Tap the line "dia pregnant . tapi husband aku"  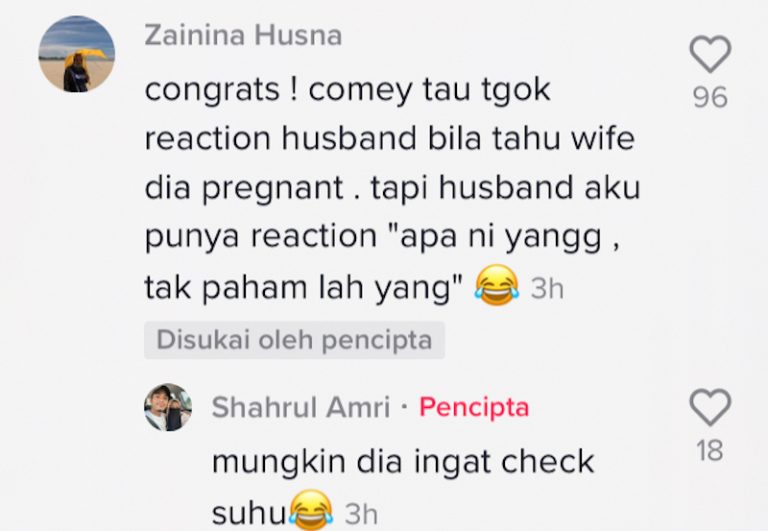point(393,188)
